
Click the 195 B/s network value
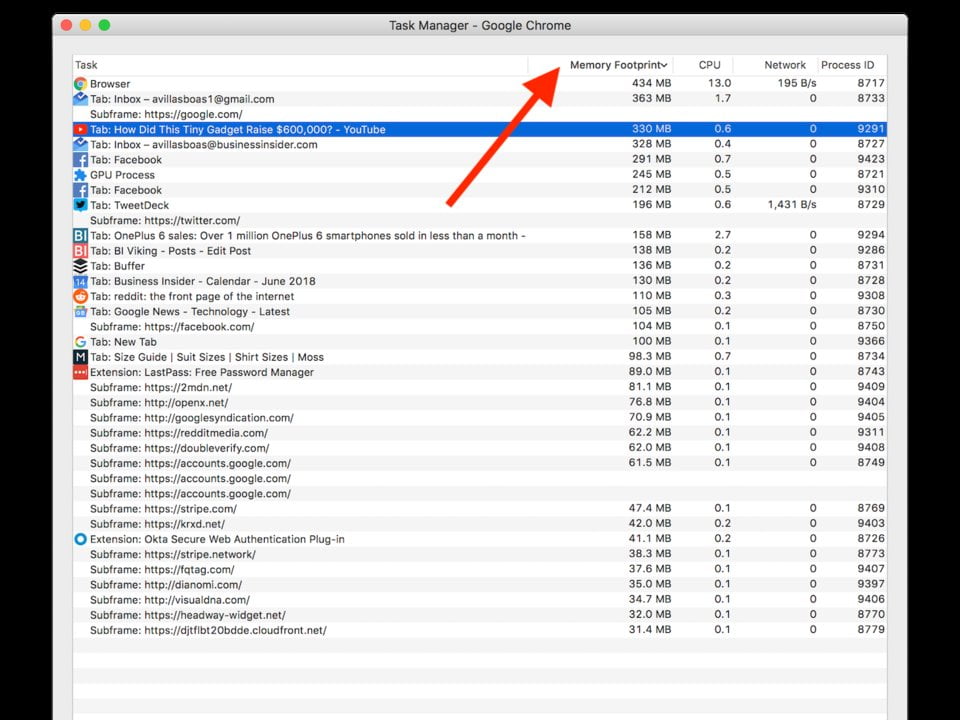(797, 83)
